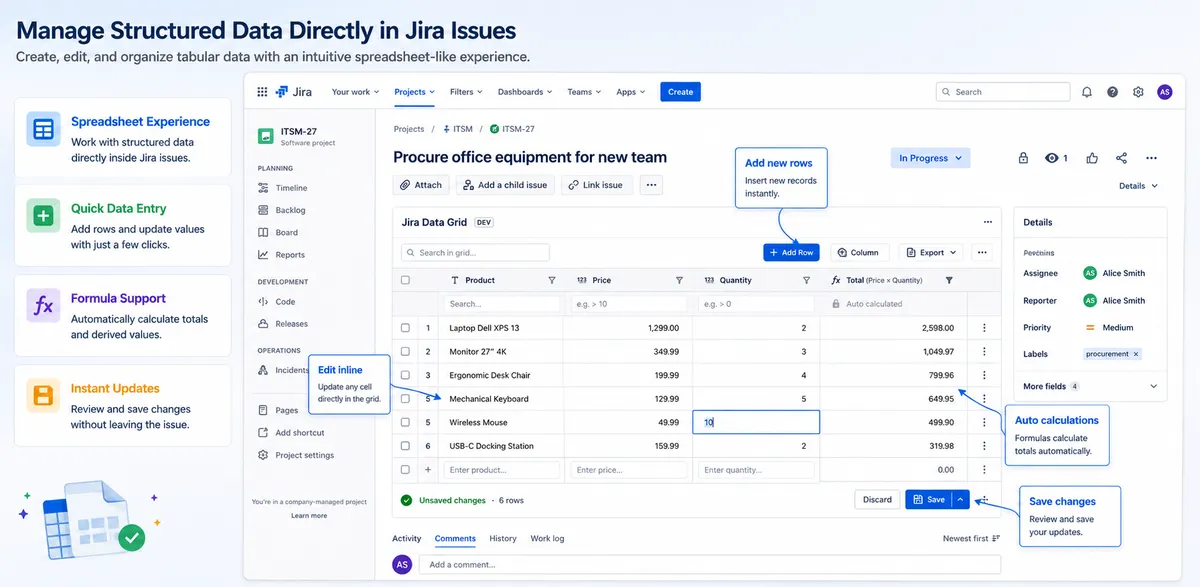Open the notifications bell
Image resolution: width=1200 pixels, height=587 pixels.
pos(1087,92)
